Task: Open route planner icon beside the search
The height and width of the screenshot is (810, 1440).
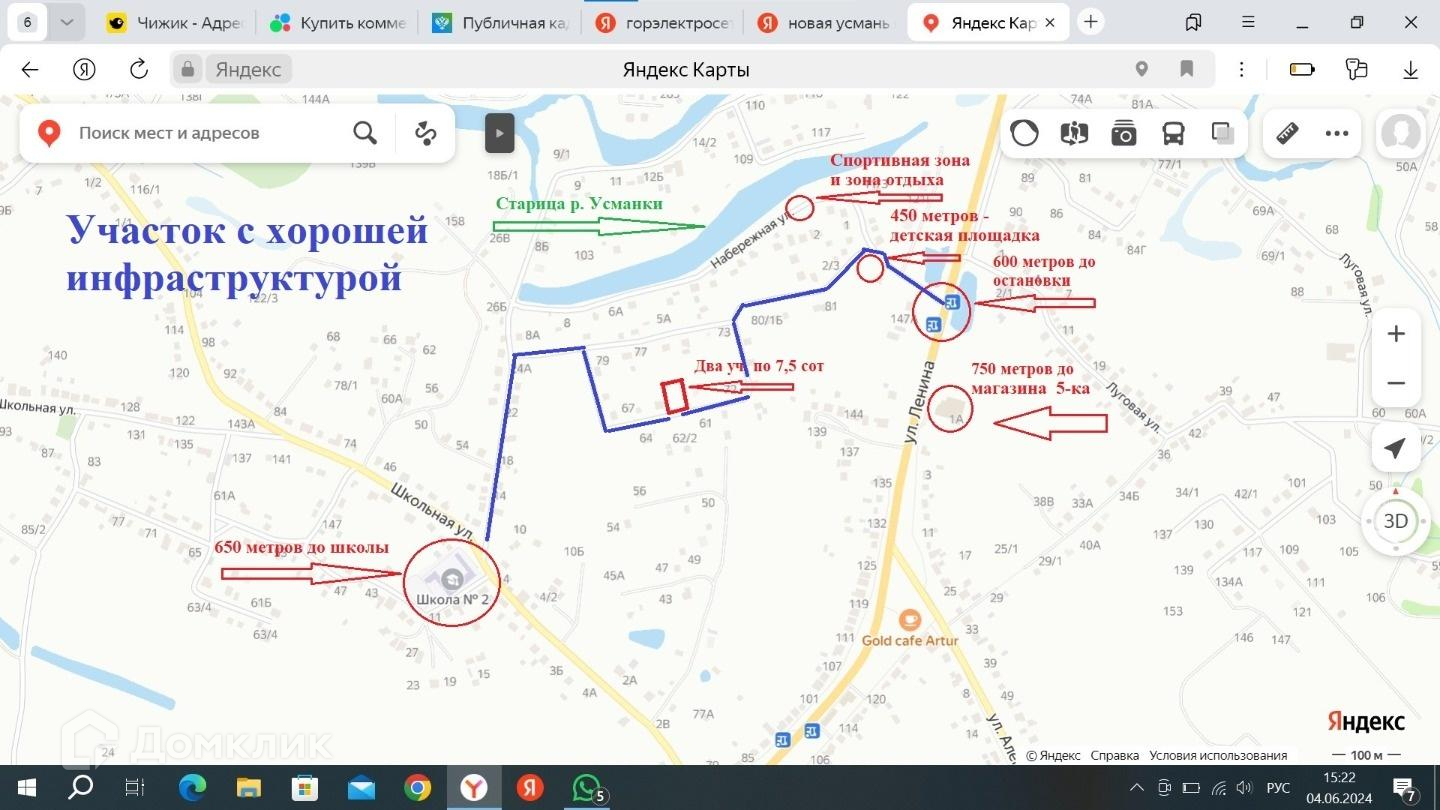Action: (426, 133)
